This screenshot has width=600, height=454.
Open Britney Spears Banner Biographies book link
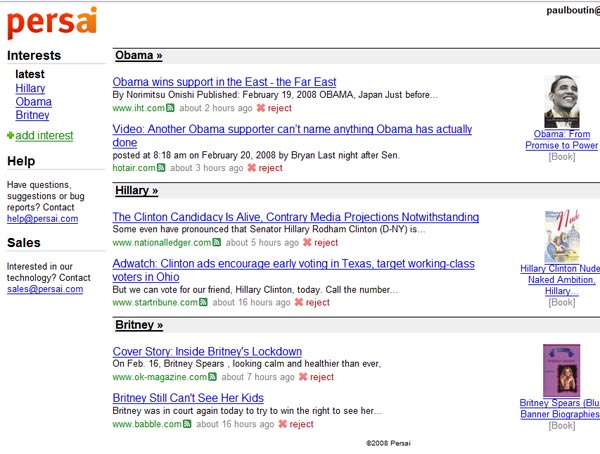[x=560, y=408]
